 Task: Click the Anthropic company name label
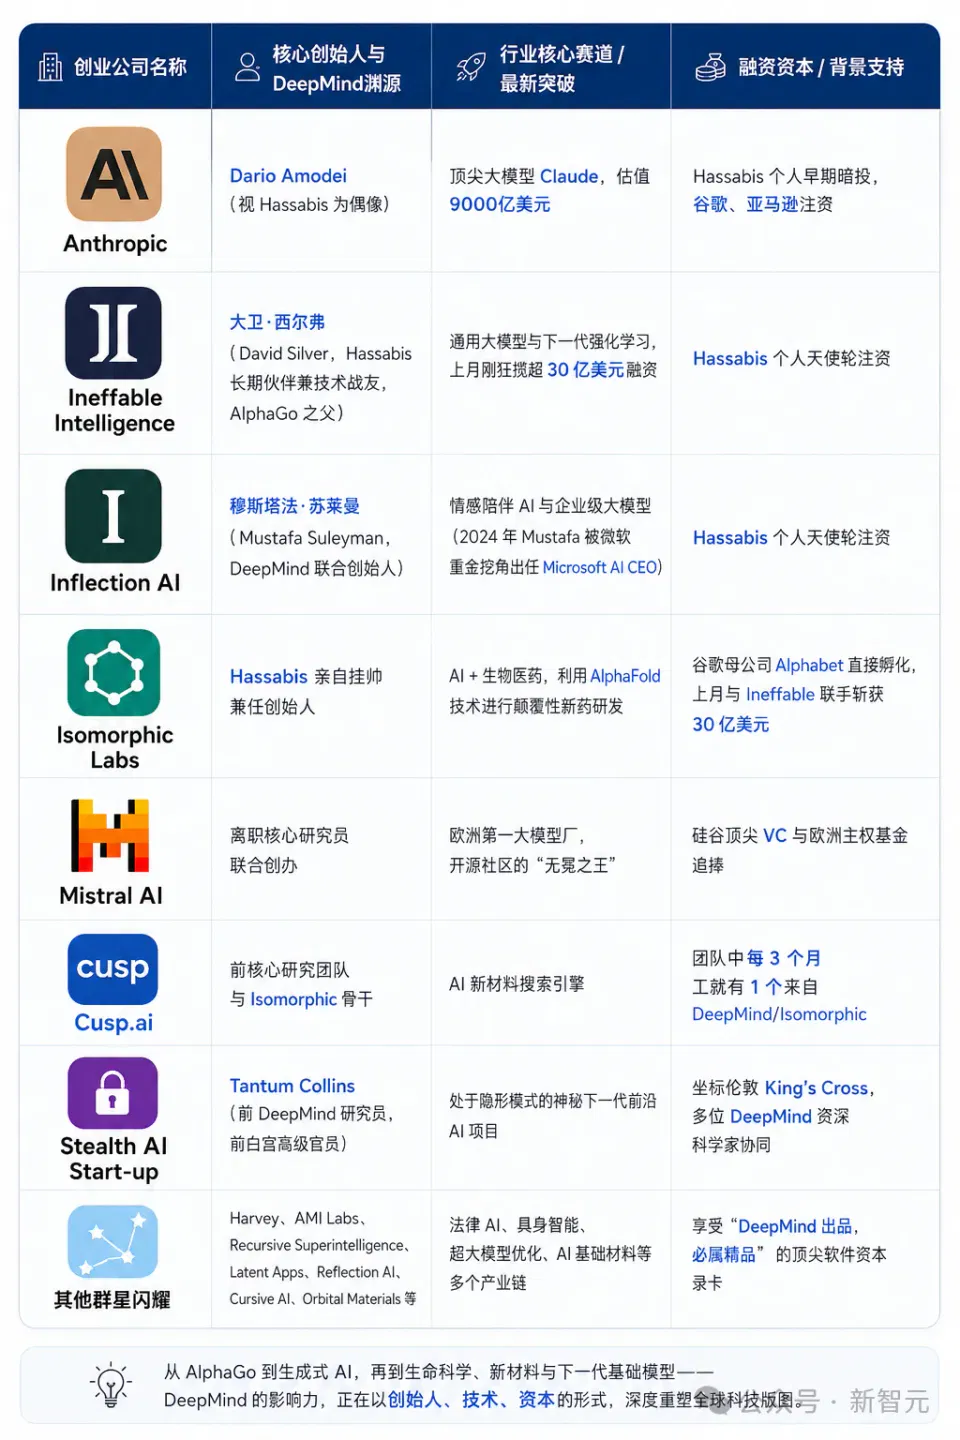tap(115, 244)
